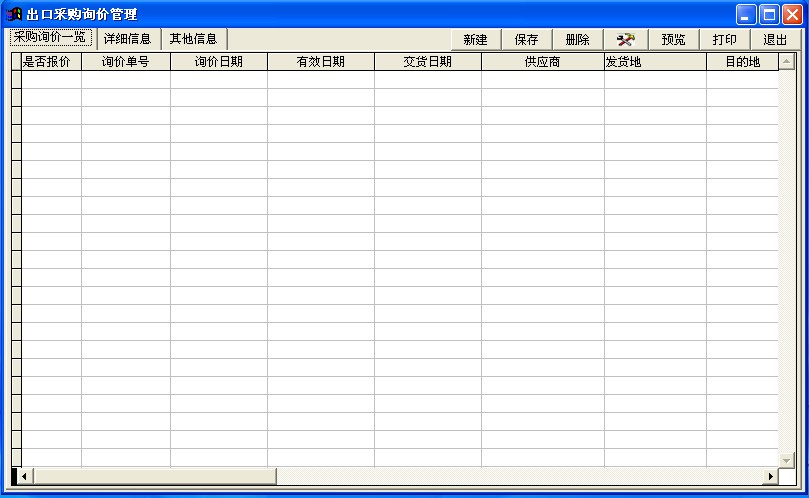Select the 询价日期 column header
The width and height of the screenshot is (809, 498).
pos(219,61)
